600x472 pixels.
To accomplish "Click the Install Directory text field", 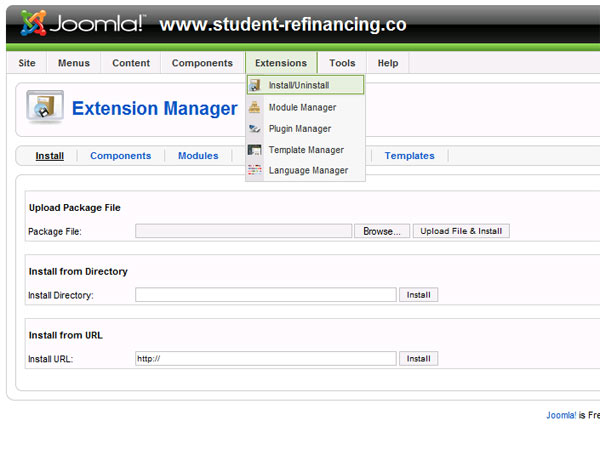I will tap(266, 295).
